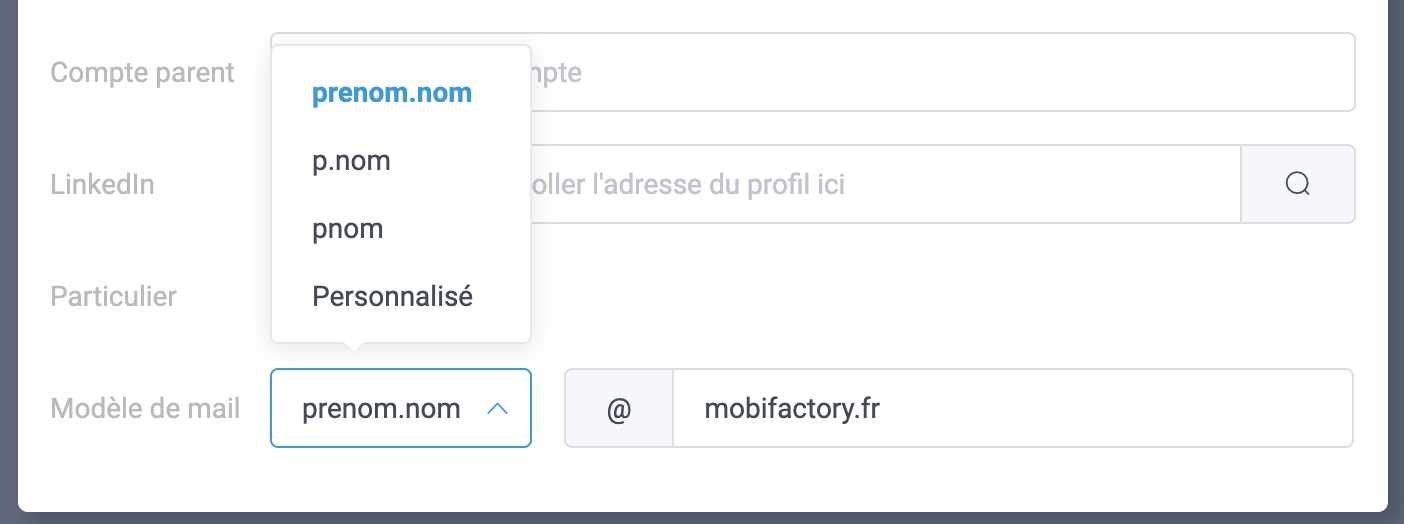Click the prenom.nom text in the combo box

pos(381,409)
